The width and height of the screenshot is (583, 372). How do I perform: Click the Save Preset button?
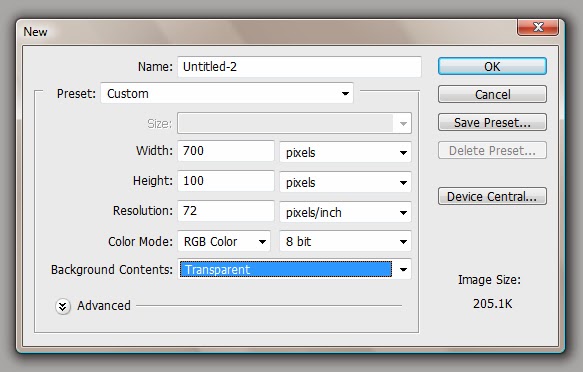tap(492, 122)
